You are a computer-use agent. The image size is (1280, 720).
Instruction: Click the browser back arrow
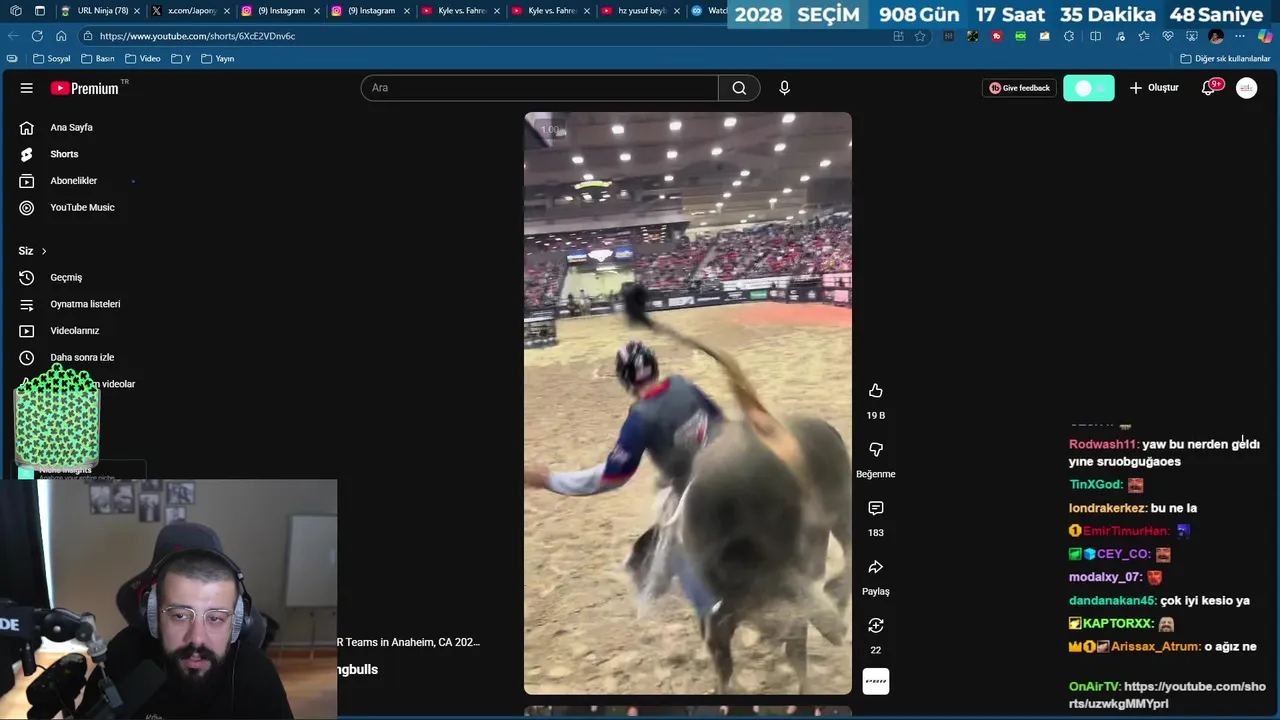coord(13,36)
